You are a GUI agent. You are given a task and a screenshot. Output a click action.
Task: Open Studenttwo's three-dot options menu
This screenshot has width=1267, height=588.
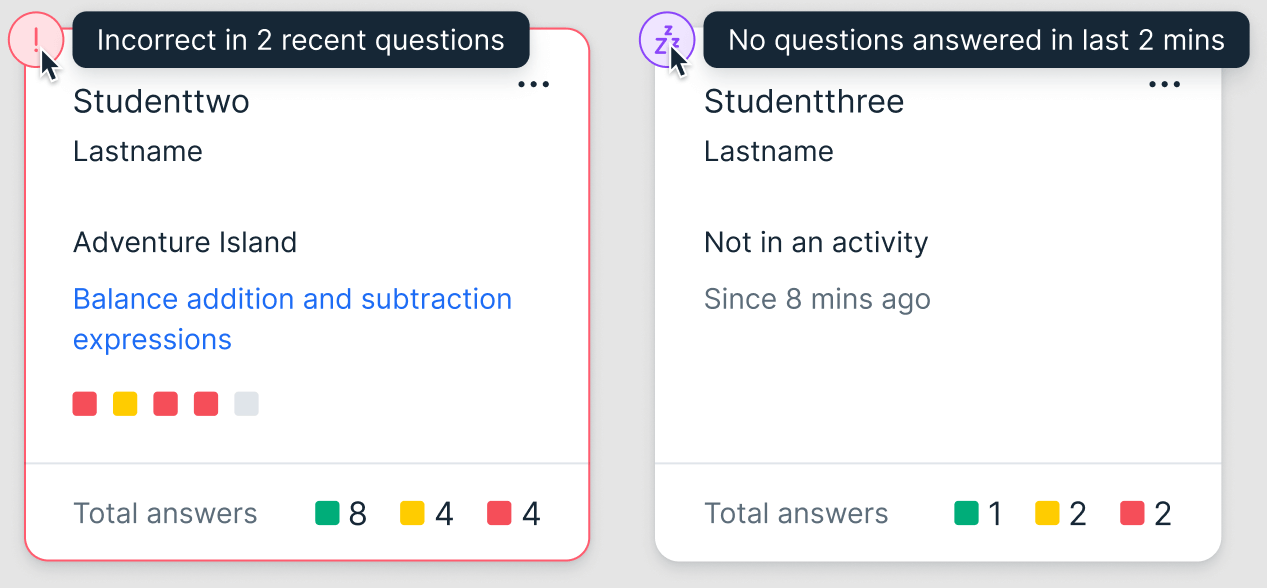coord(534,85)
